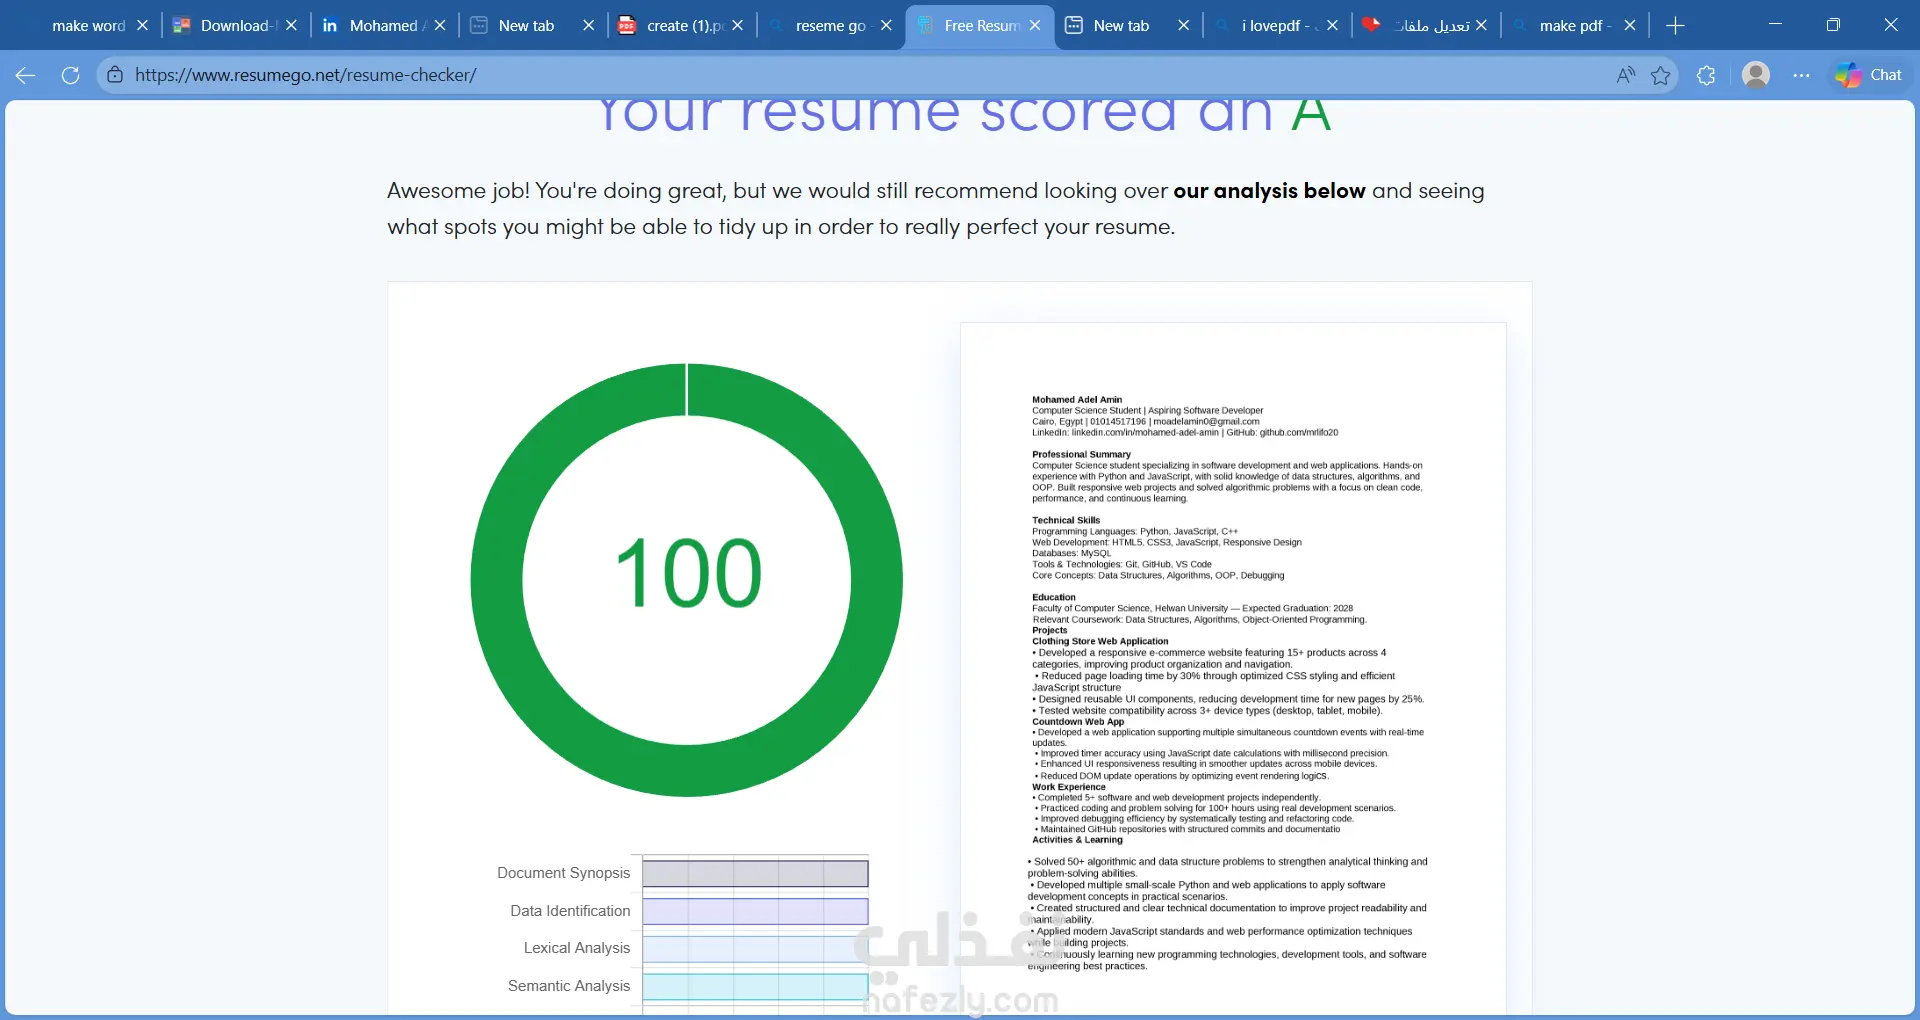
Task: Click the Document Synopsis progress bar
Action: point(755,874)
